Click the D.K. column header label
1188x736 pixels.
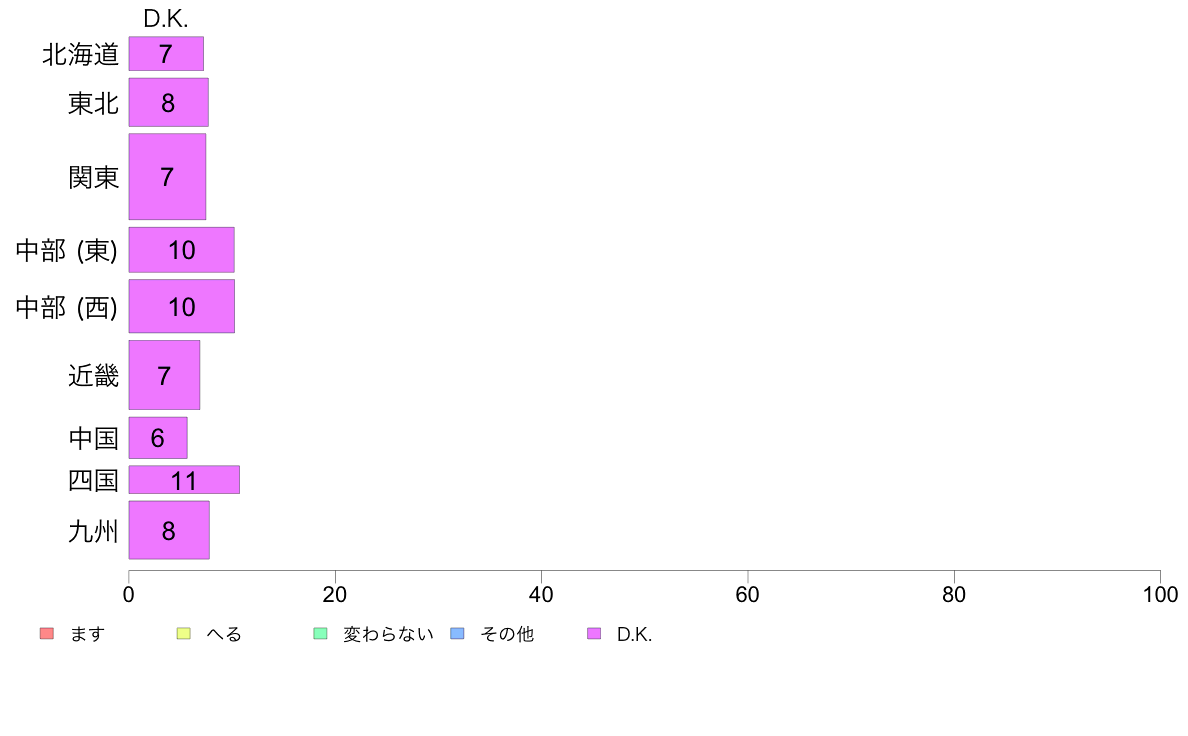(166, 19)
